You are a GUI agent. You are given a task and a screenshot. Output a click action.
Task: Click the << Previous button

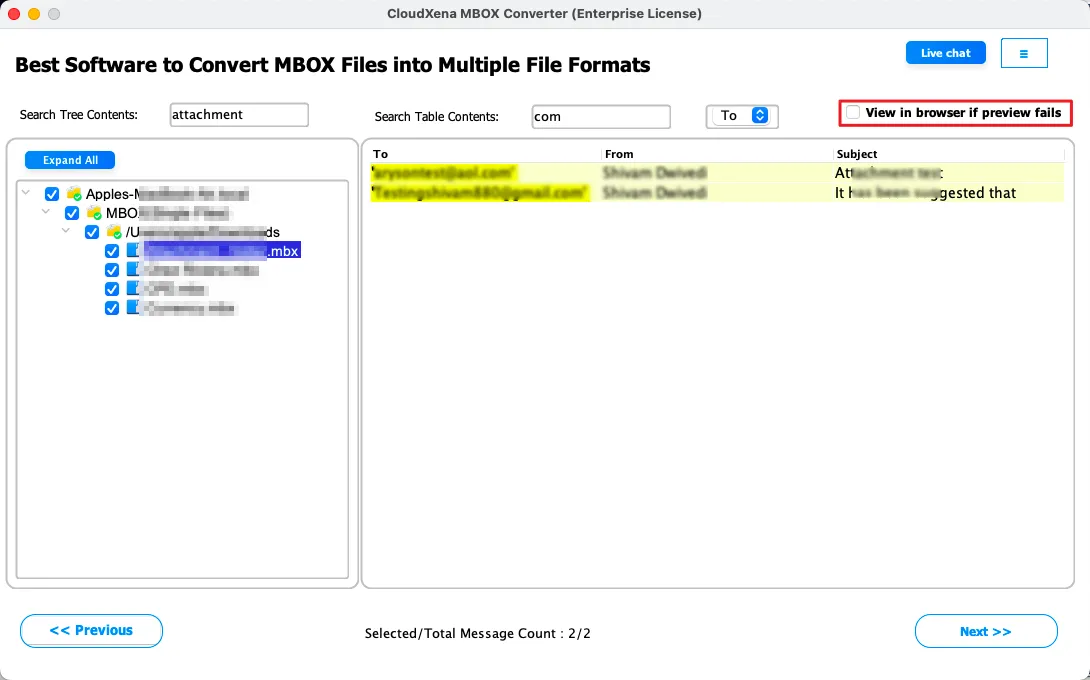point(91,630)
